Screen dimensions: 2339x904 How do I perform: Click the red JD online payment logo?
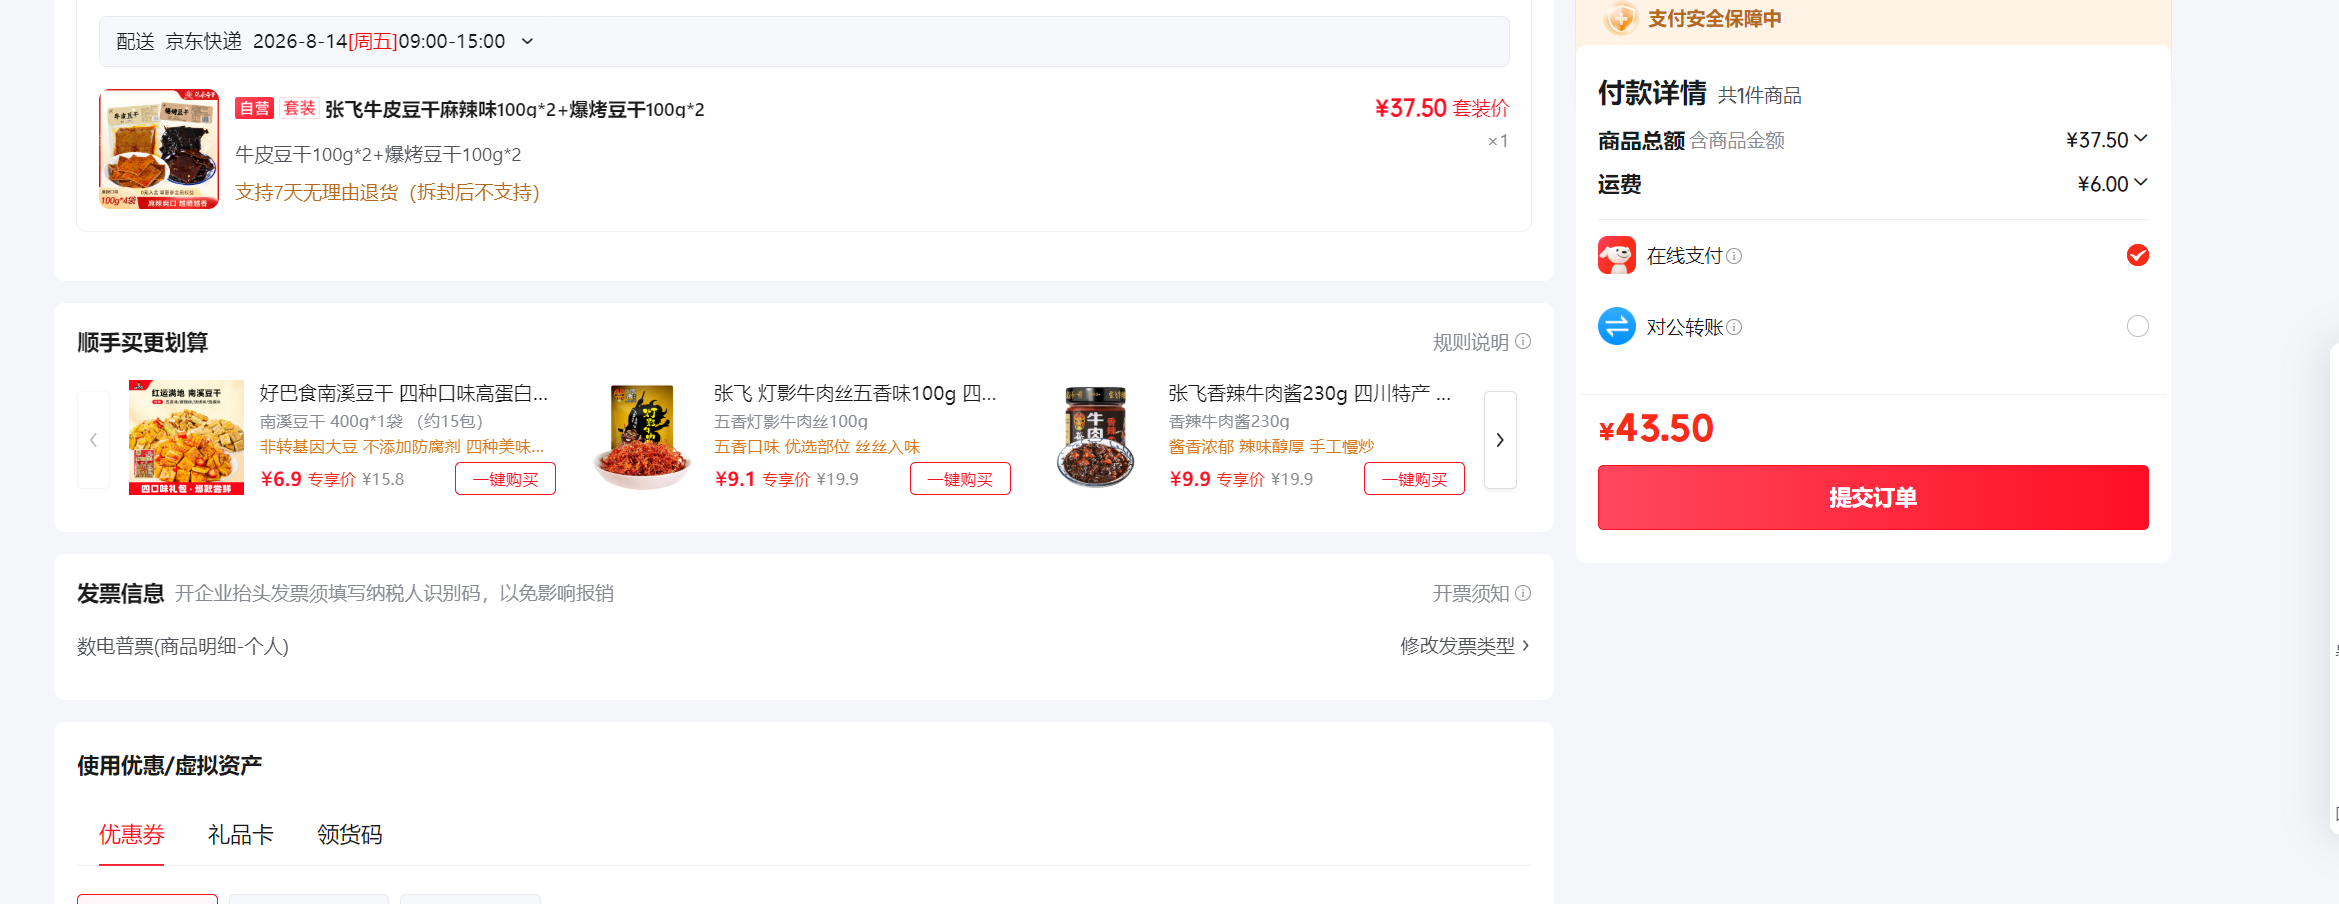click(1617, 255)
